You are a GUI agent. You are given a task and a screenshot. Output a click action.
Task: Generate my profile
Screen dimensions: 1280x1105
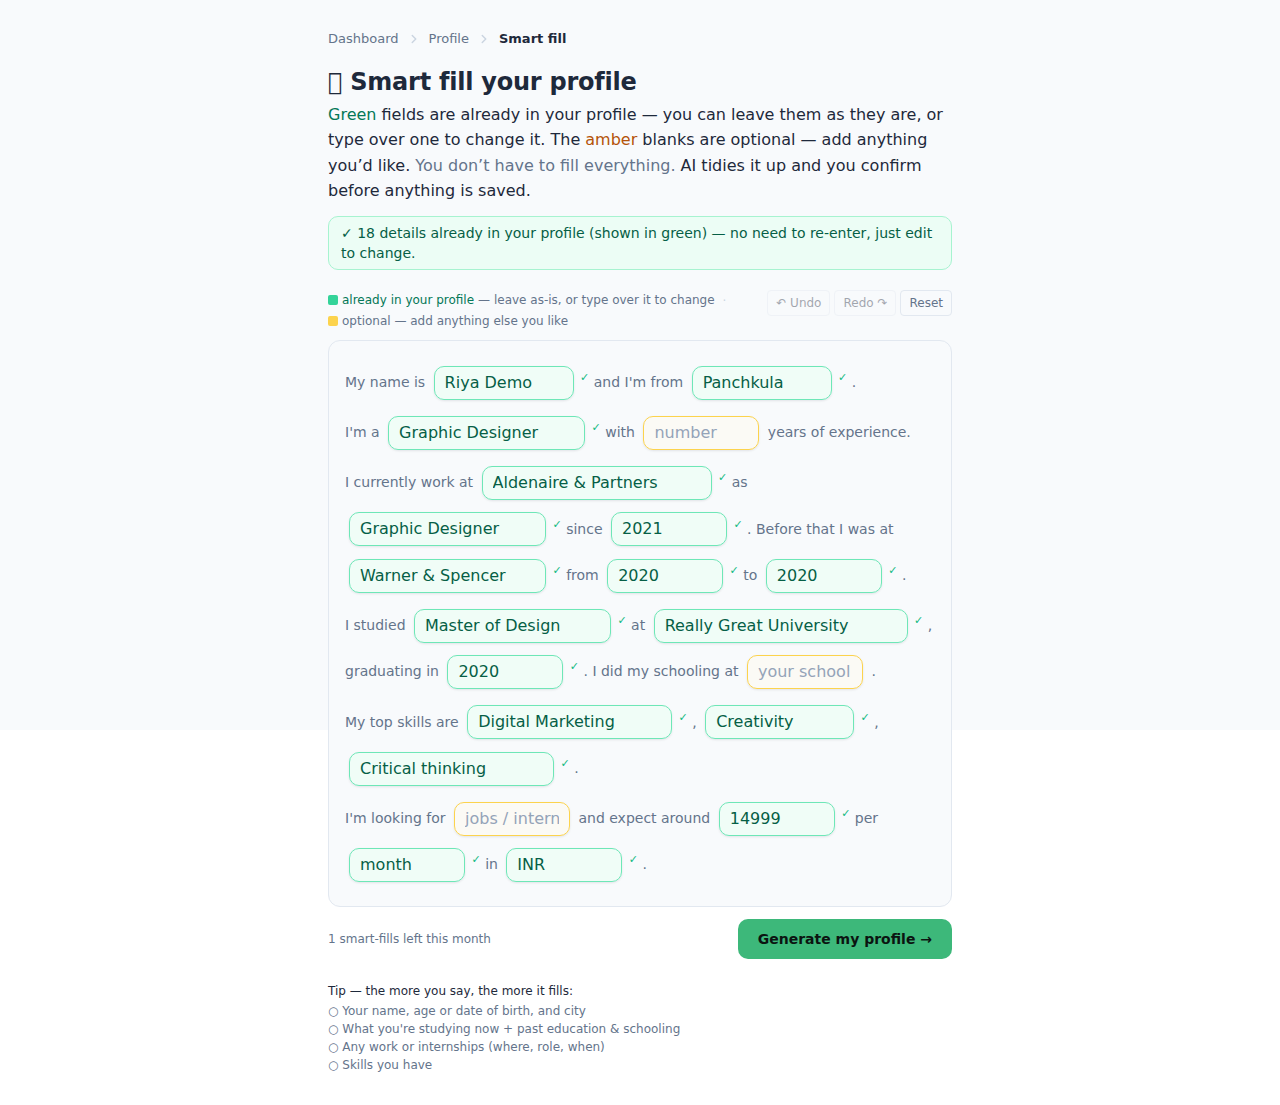(845, 939)
